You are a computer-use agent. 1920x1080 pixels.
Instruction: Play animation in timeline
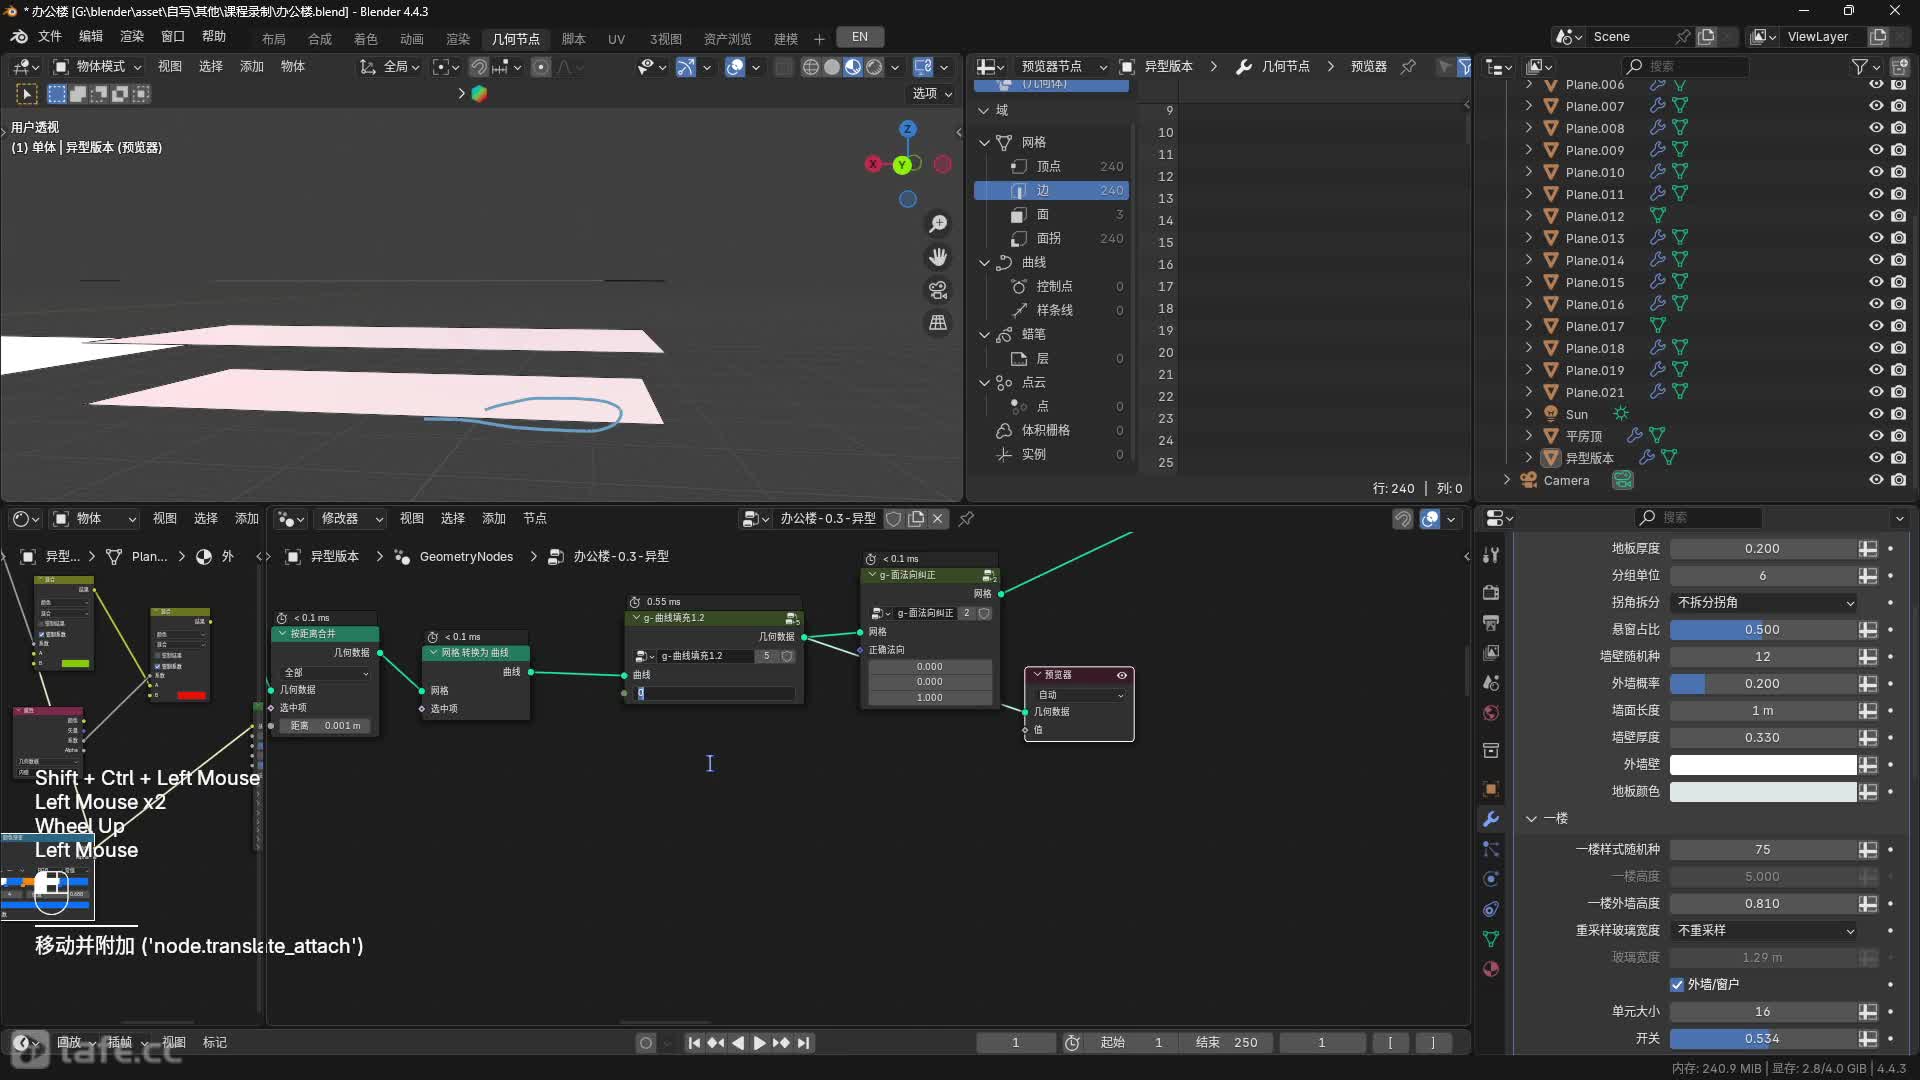click(x=759, y=1043)
